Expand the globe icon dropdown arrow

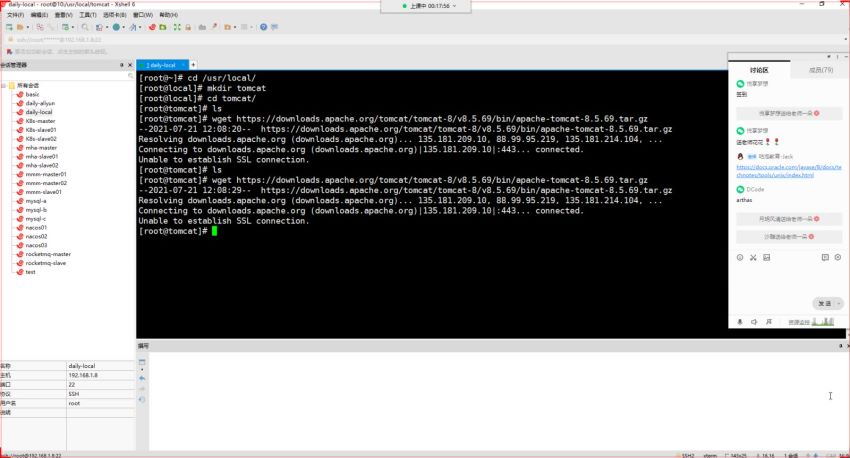point(123,27)
